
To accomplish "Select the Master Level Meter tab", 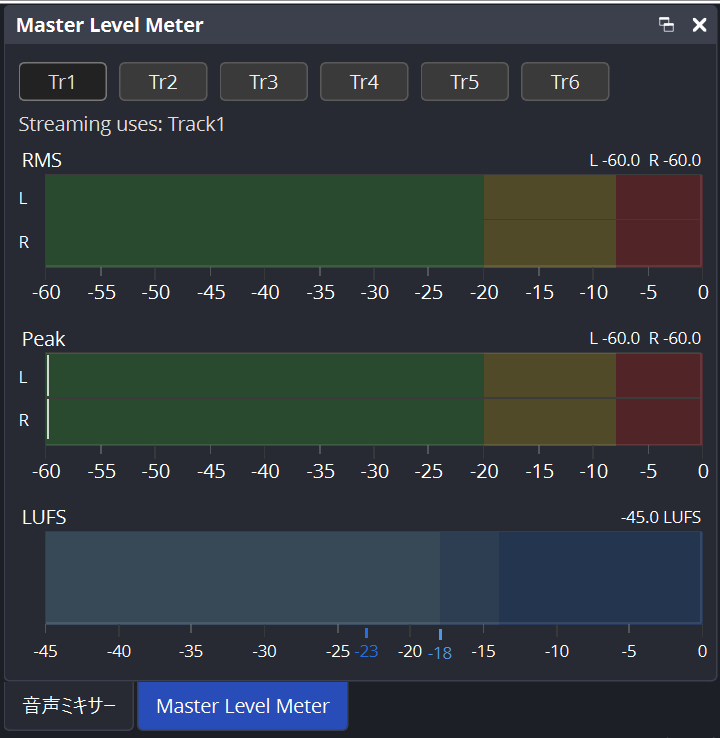I will (243, 706).
